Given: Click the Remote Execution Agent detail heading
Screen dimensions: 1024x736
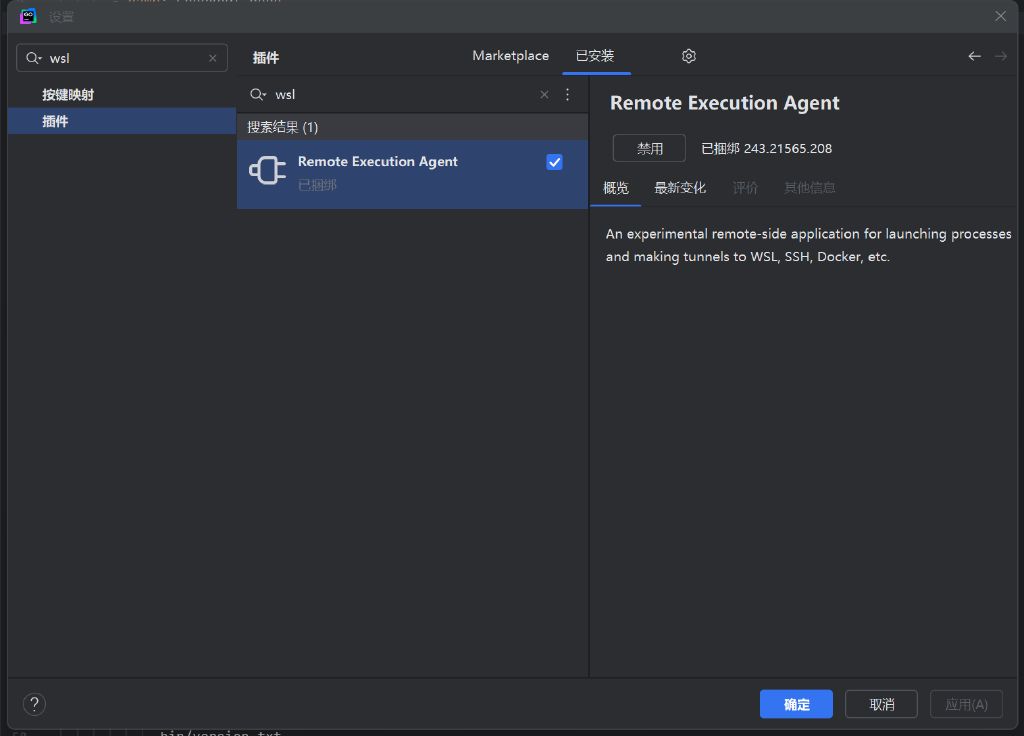Looking at the screenshot, I should pos(725,103).
